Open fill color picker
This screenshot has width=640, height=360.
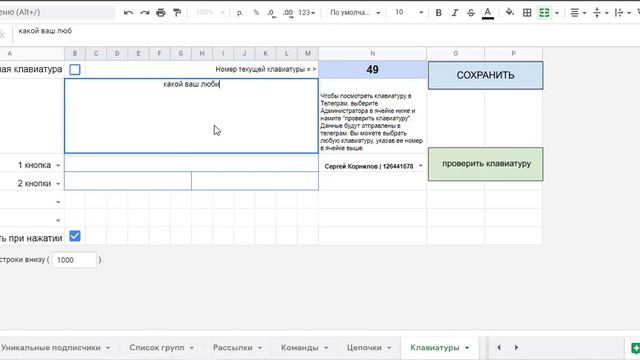(510, 13)
